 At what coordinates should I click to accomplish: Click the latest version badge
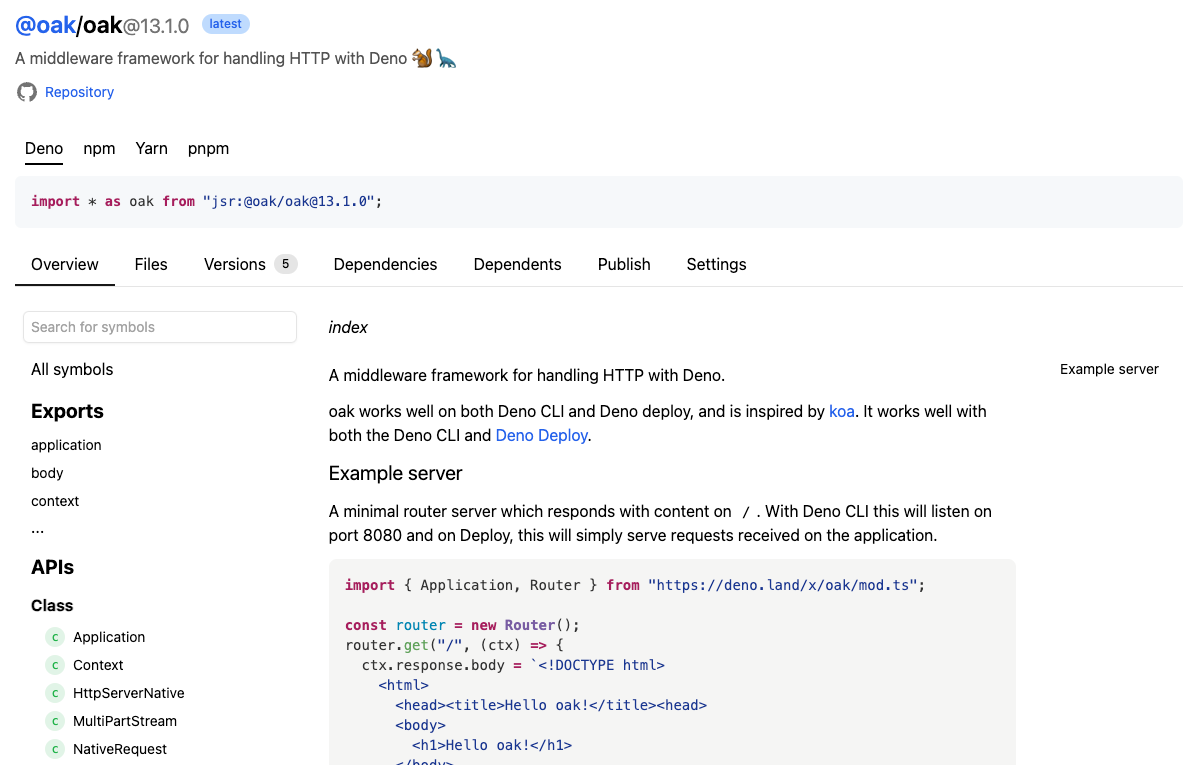point(226,24)
